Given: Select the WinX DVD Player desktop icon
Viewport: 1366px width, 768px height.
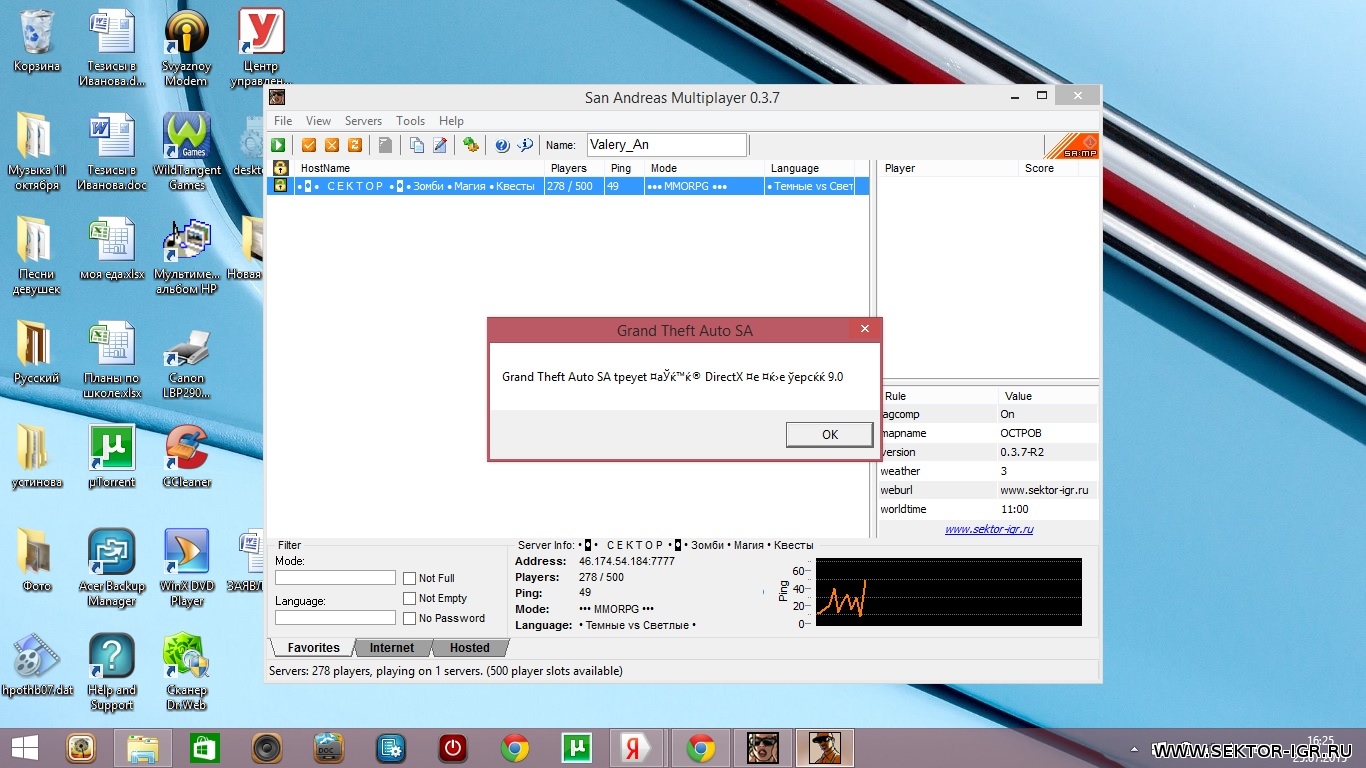Looking at the screenshot, I should click(x=186, y=568).
